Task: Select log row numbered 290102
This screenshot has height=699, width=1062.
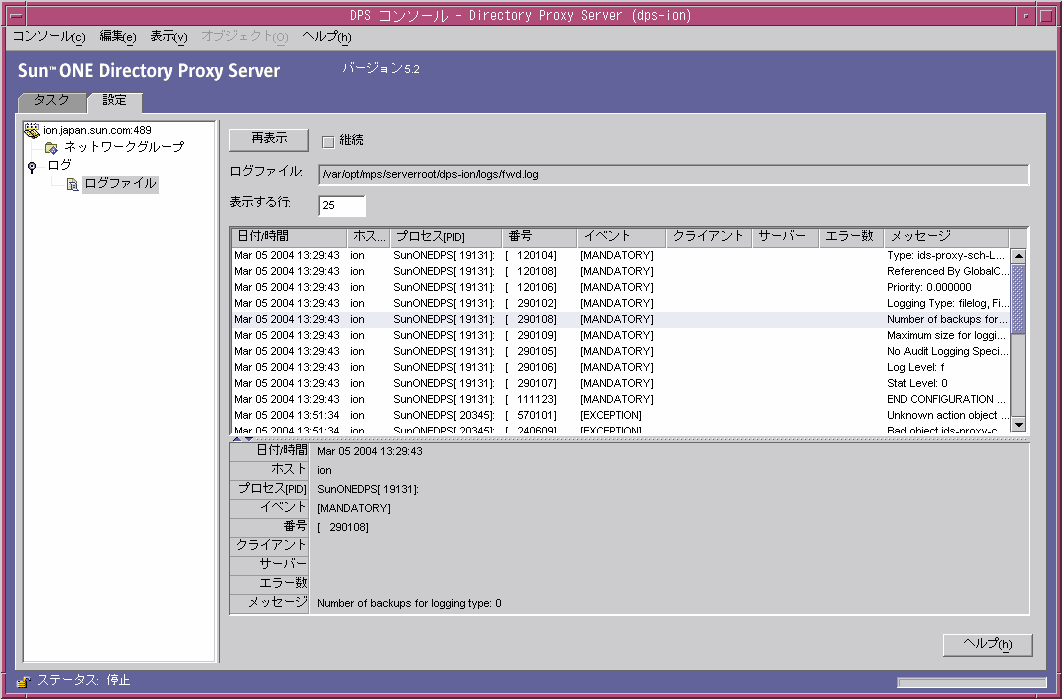Action: tap(620, 303)
